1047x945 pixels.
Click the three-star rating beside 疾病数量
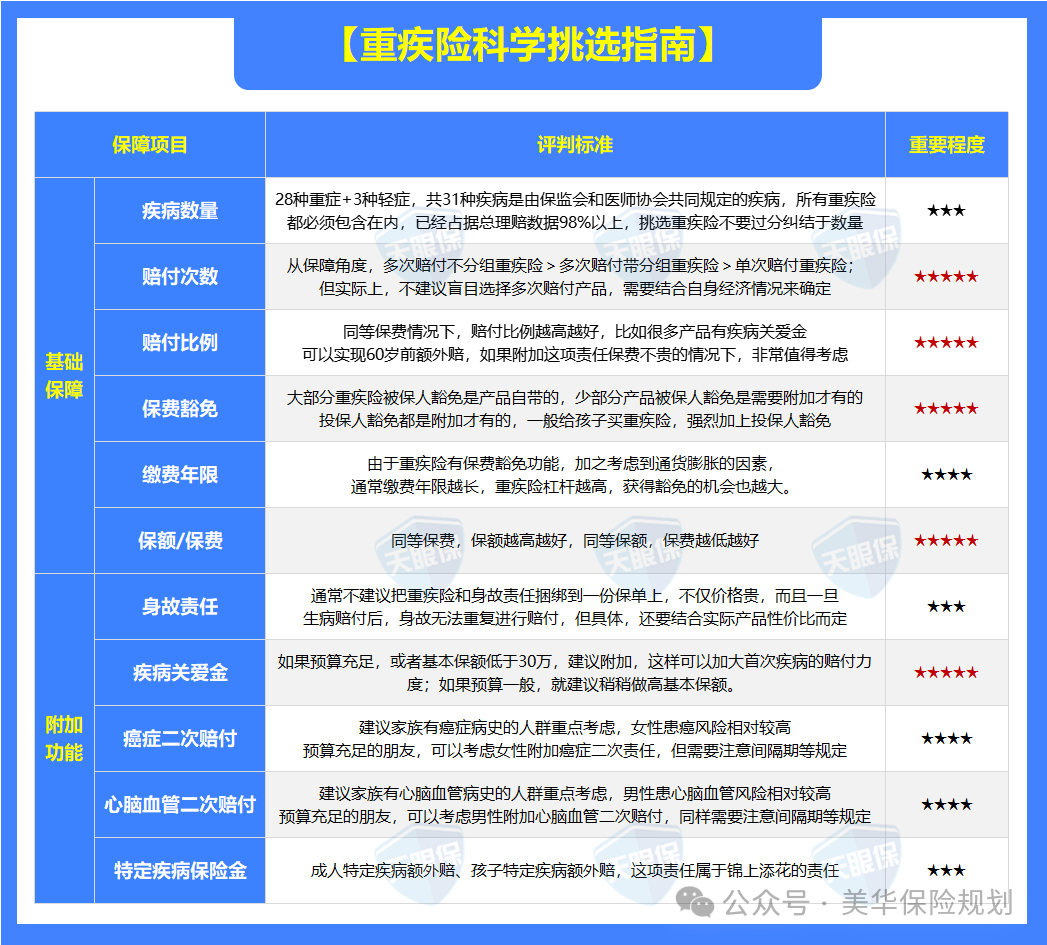point(946,210)
